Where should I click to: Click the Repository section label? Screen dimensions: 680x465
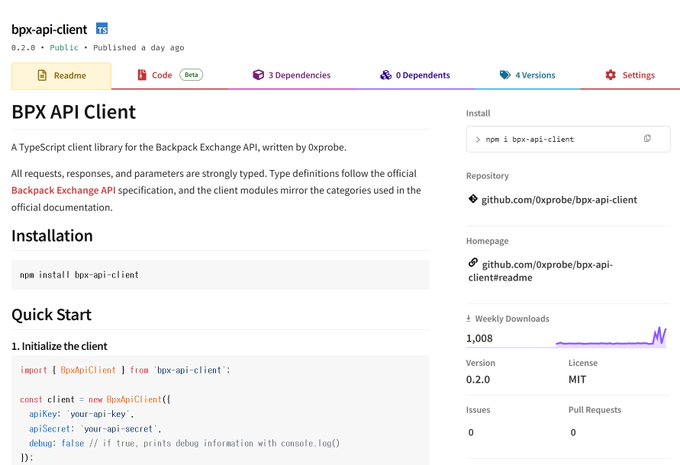[x=487, y=176]
